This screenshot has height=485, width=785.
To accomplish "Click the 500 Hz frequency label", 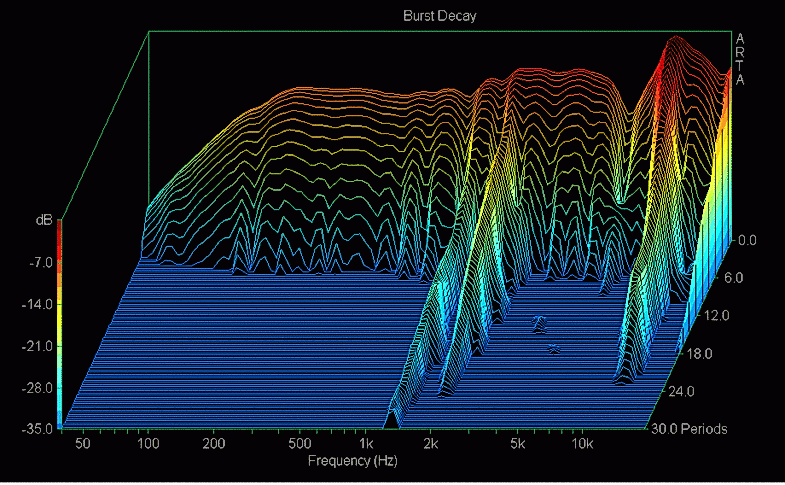I will 299,443.
